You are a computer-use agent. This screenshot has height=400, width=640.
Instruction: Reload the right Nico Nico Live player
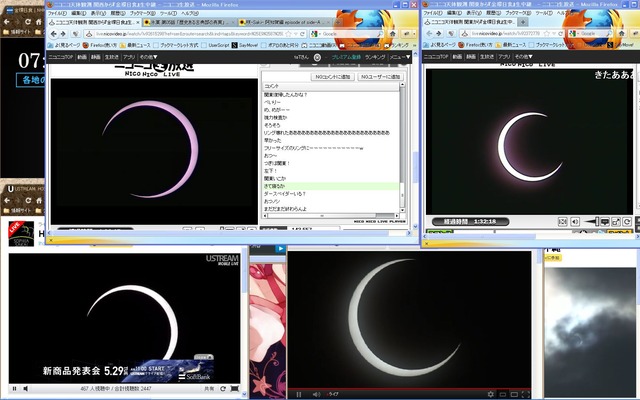coord(627,222)
